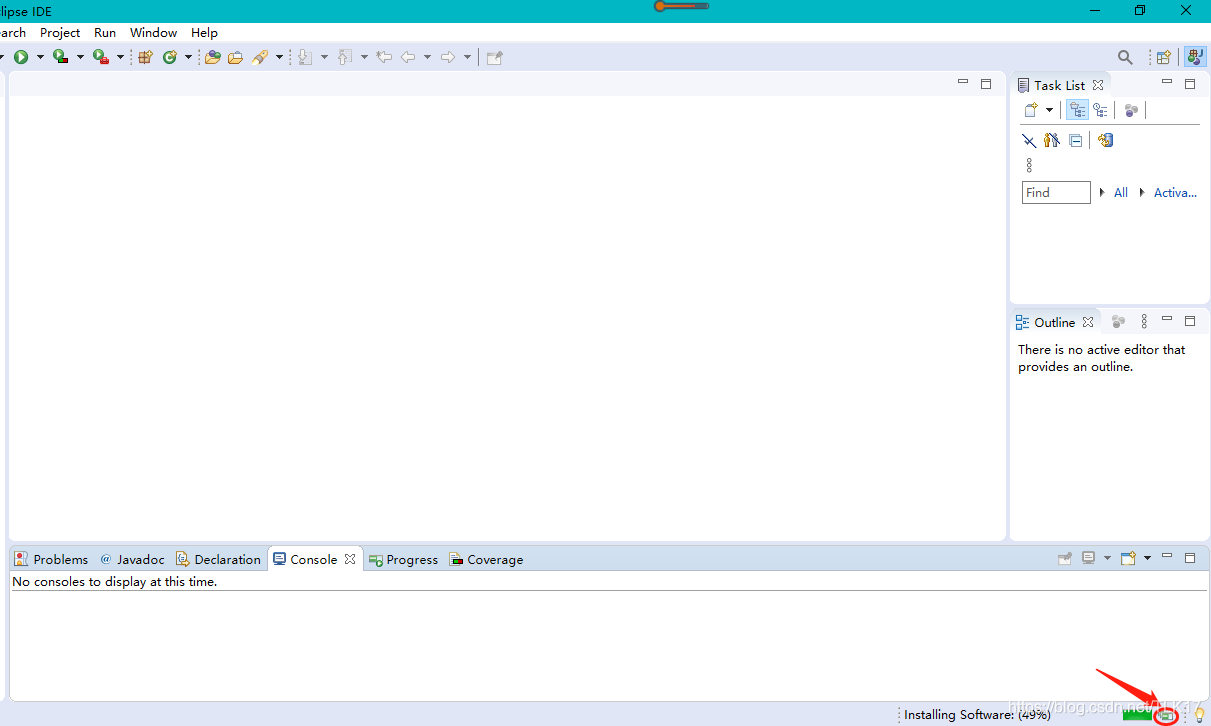The height and width of the screenshot is (726, 1211).
Task: Click the Search flashlight toolbar icon
Action: point(260,57)
